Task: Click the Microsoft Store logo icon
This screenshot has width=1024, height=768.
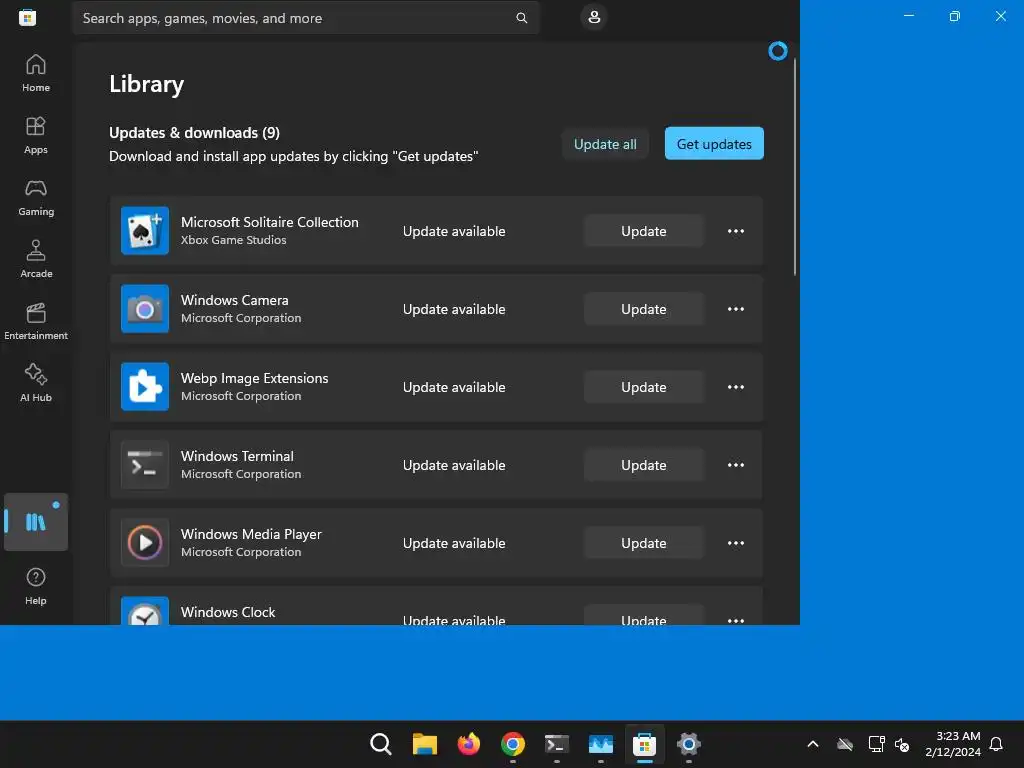Action: pos(27,18)
